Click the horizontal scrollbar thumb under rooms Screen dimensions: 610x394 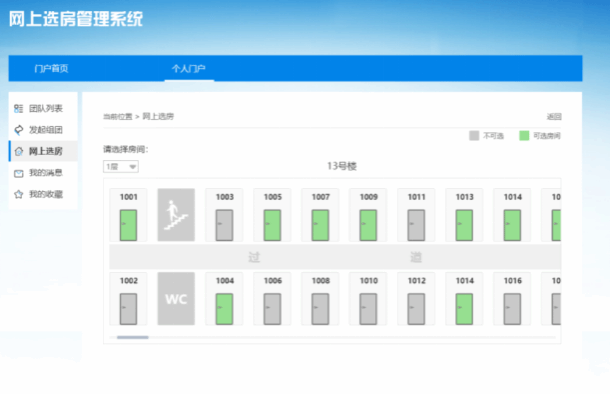click(x=133, y=337)
